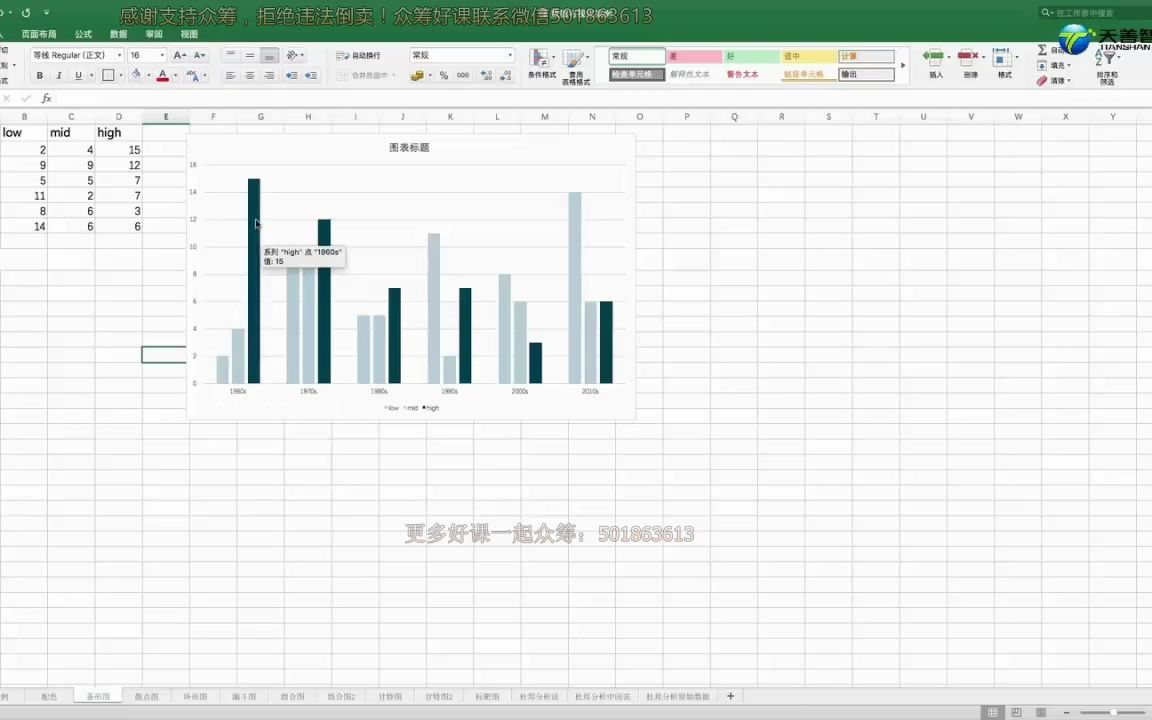The height and width of the screenshot is (720, 1152).
Task: Toggle 自动换行 (Wrap Text)
Action: click(358, 55)
